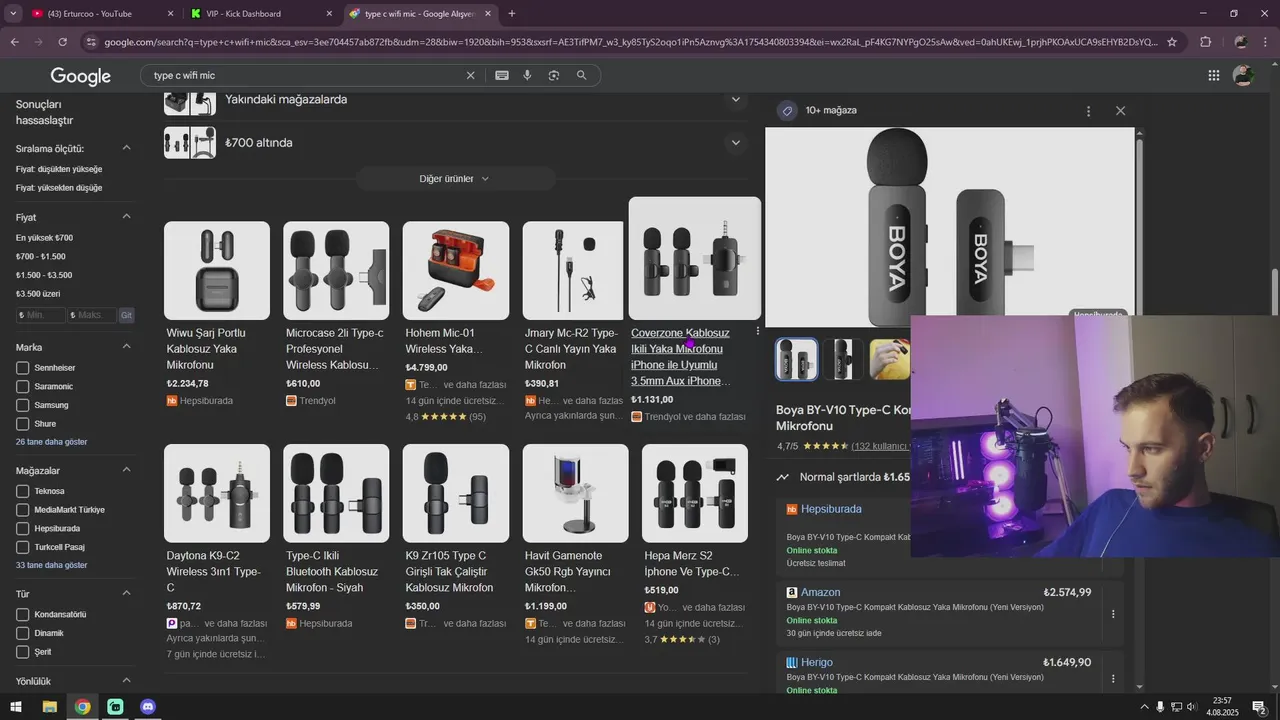Check the Dinamik type filter
This screenshot has height=720, width=1280.
22,633
